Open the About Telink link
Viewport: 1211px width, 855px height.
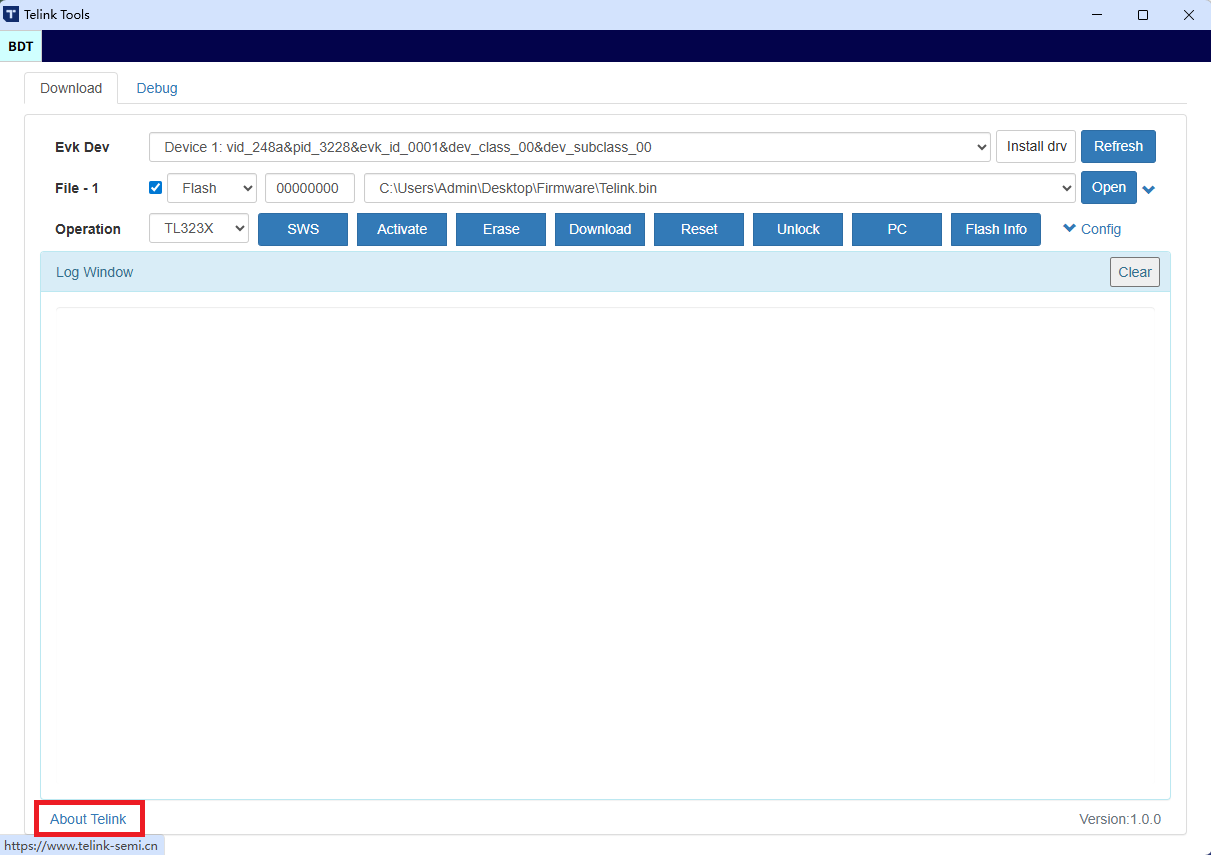[x=88, y=819]
